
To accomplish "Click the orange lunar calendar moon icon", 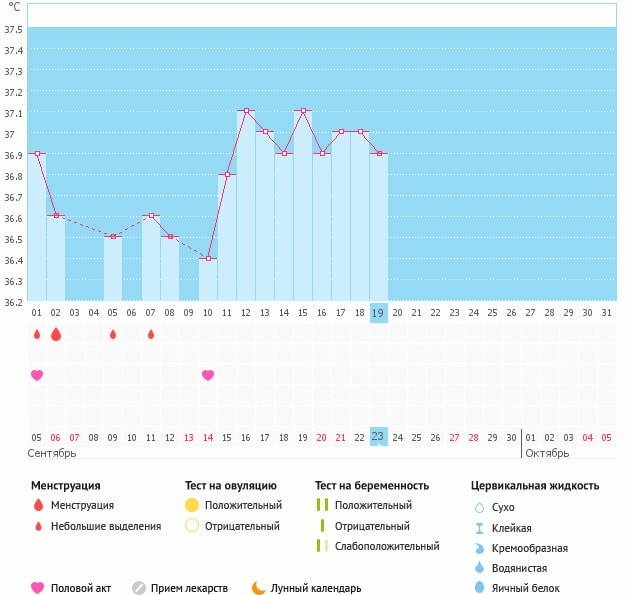I will (259, 588).
